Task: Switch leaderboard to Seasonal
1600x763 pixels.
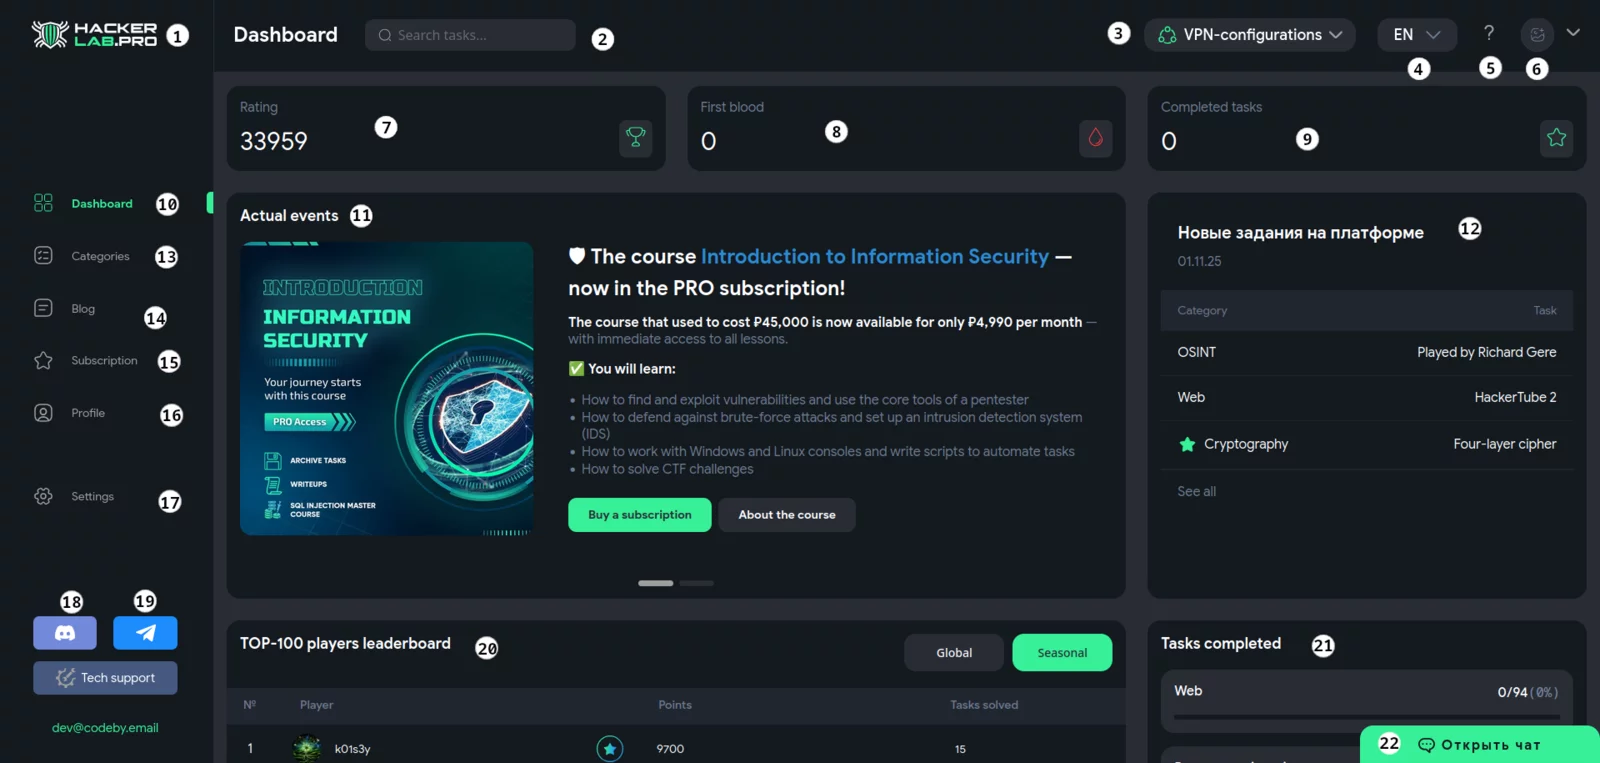Action: (1062, 653)
